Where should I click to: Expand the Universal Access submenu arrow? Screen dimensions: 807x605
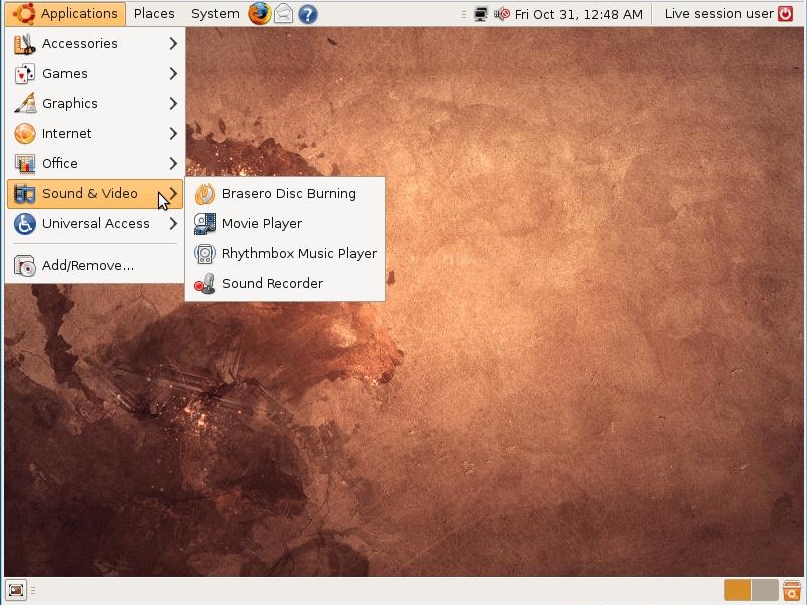(173, 224)
